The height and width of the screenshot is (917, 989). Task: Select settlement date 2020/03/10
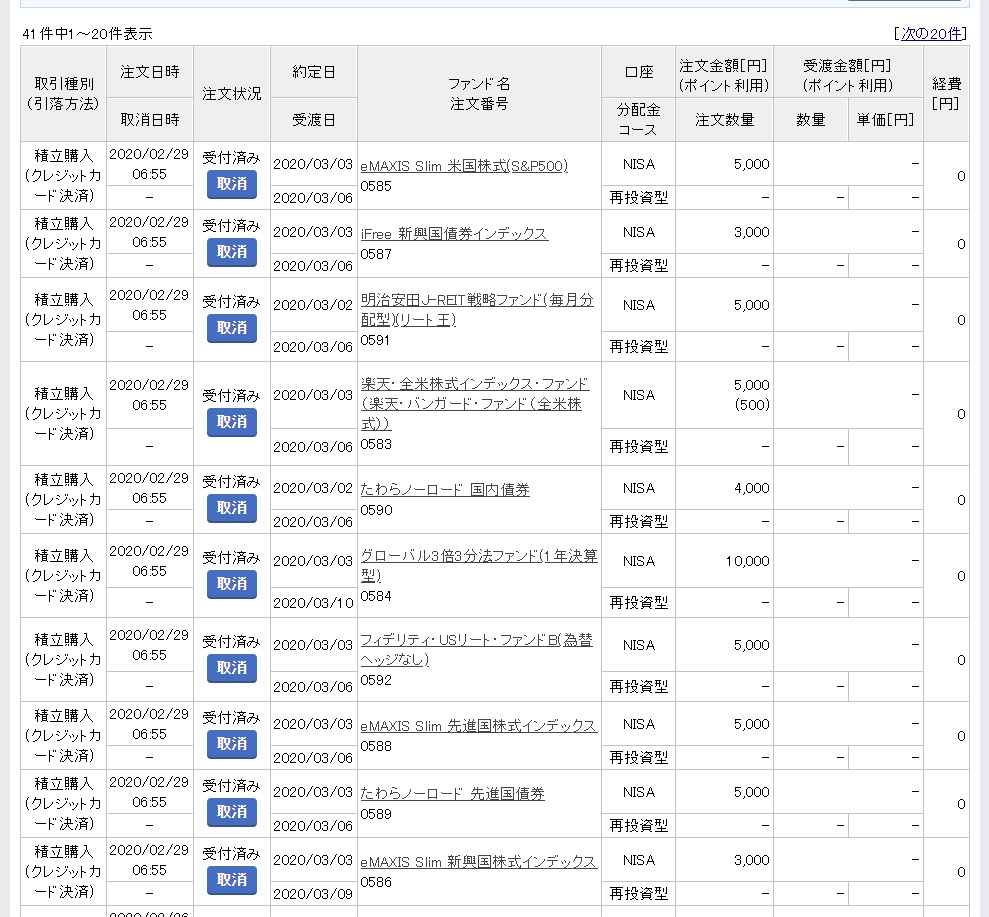click(x=313, y=603)
